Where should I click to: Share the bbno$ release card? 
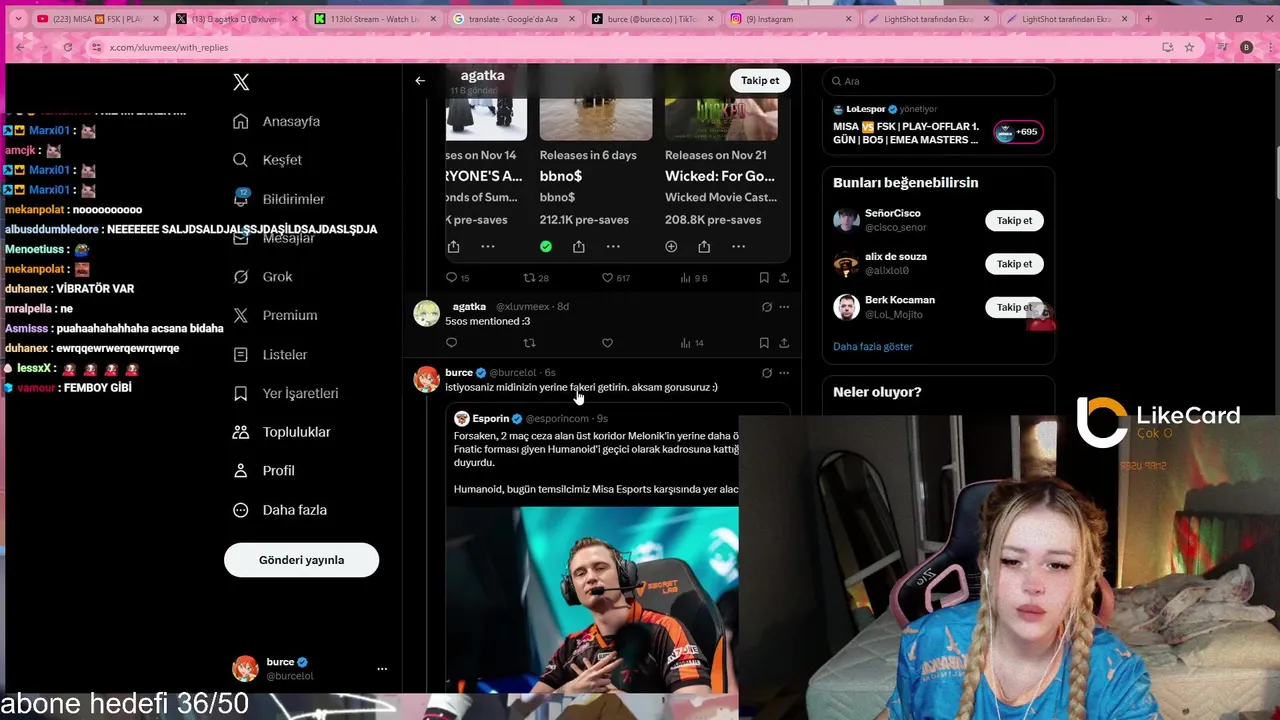[579, 246]
